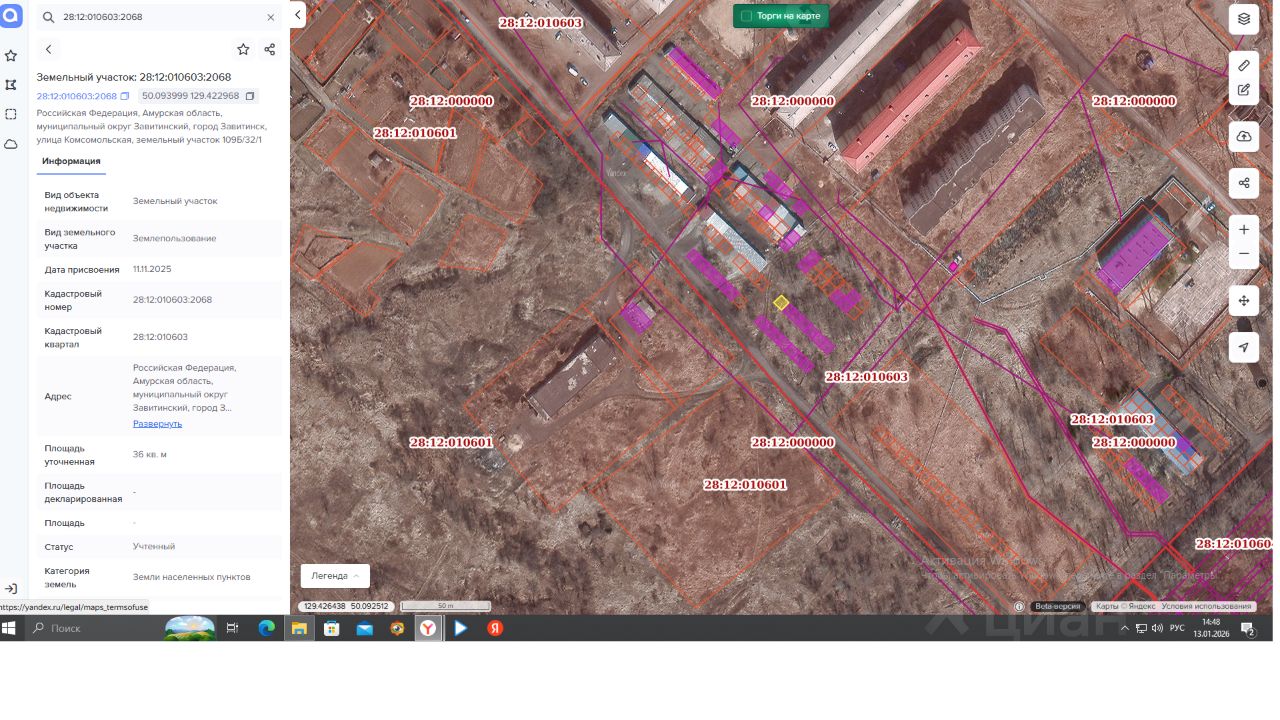
Task: Open favorites from the left sidebar star
Action: 11,56
